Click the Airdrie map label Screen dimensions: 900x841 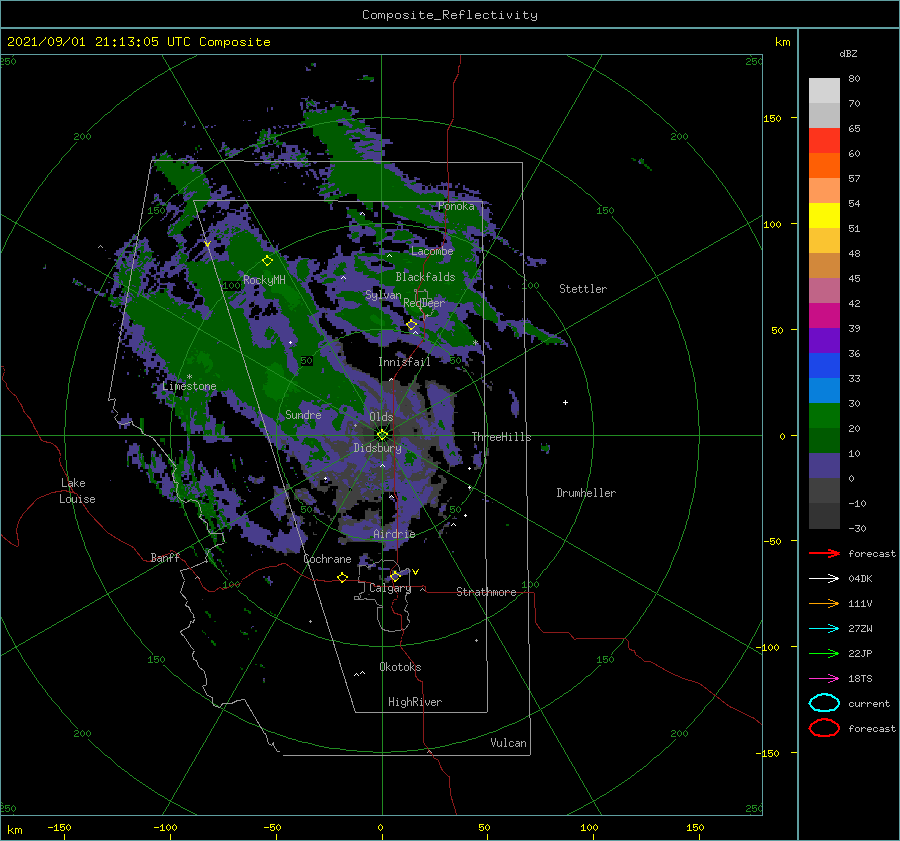394,534
